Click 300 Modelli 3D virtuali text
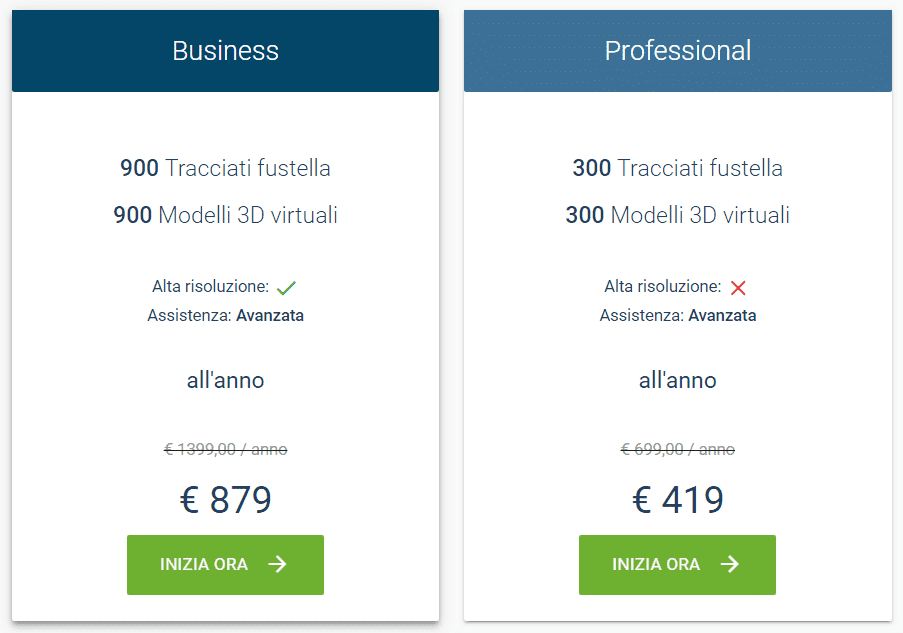903x633 pixels. click(677, 214)
